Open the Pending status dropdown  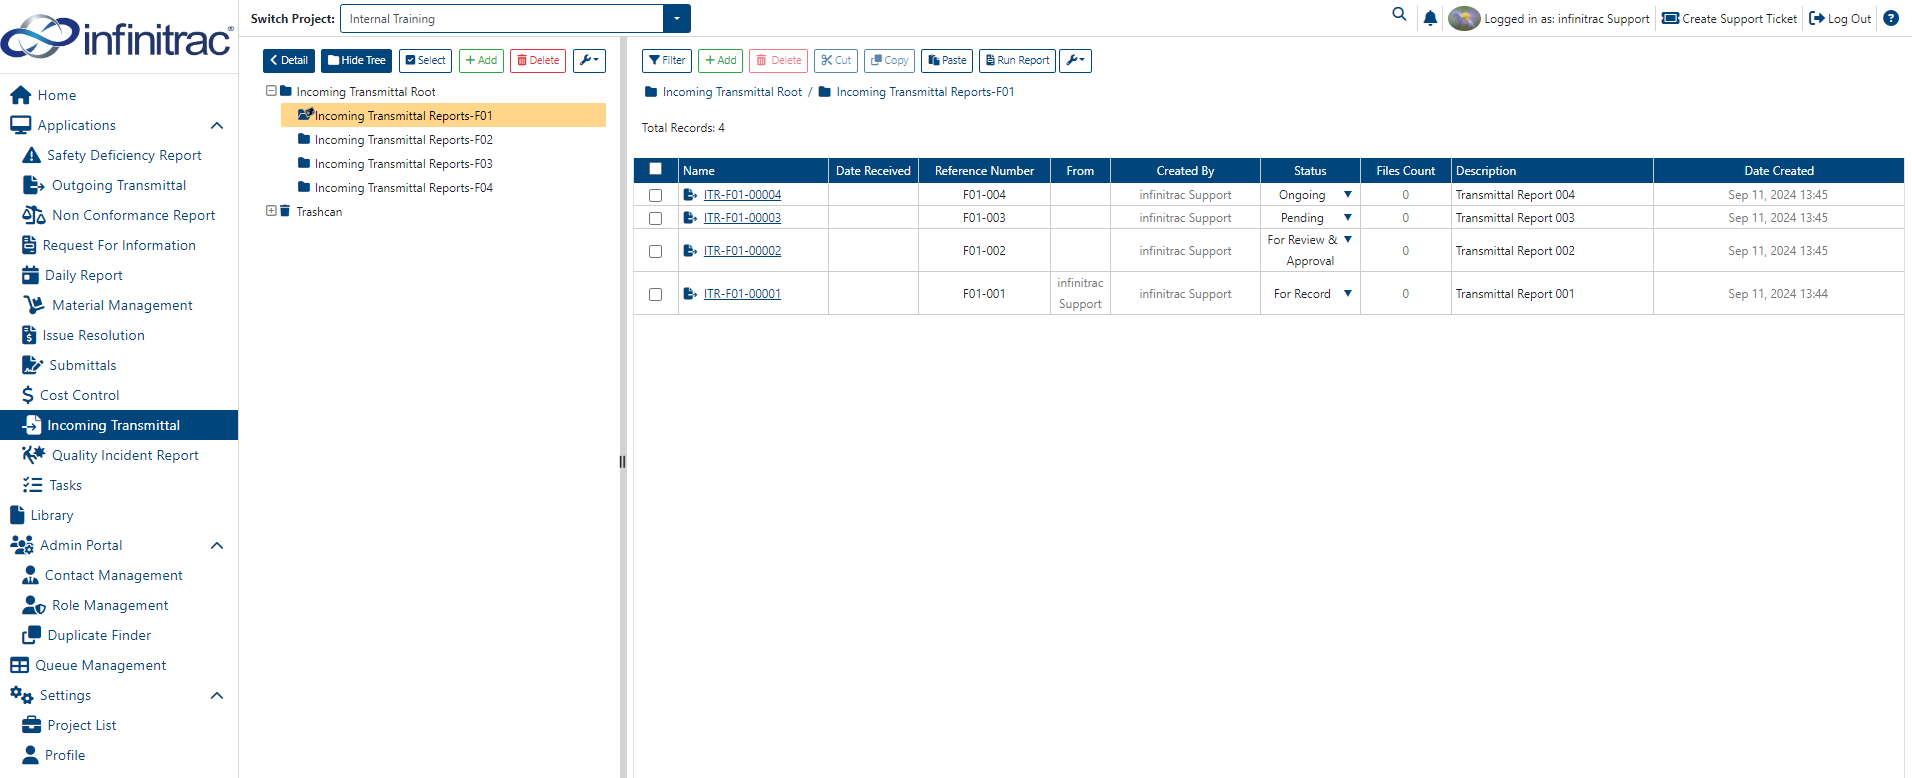click(x=1348, y=217)
